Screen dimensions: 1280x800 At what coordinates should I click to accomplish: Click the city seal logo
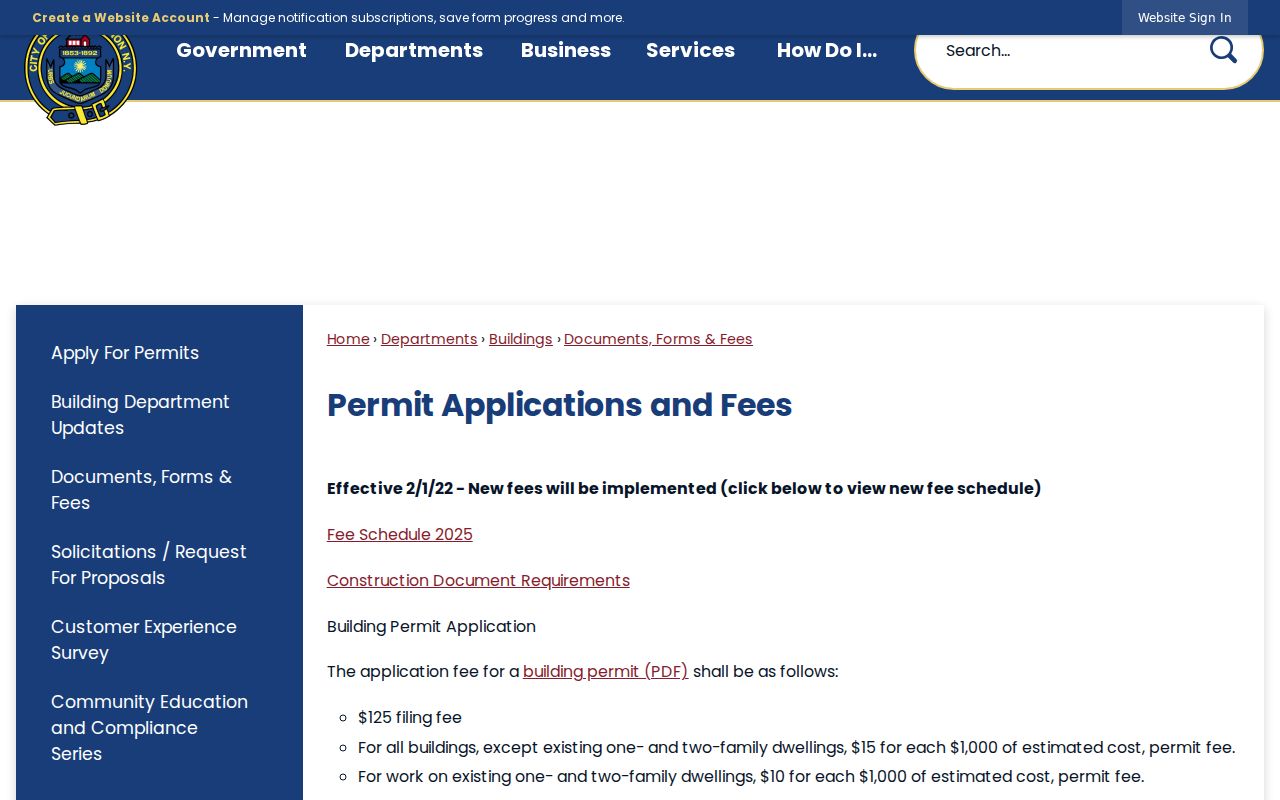80,78
